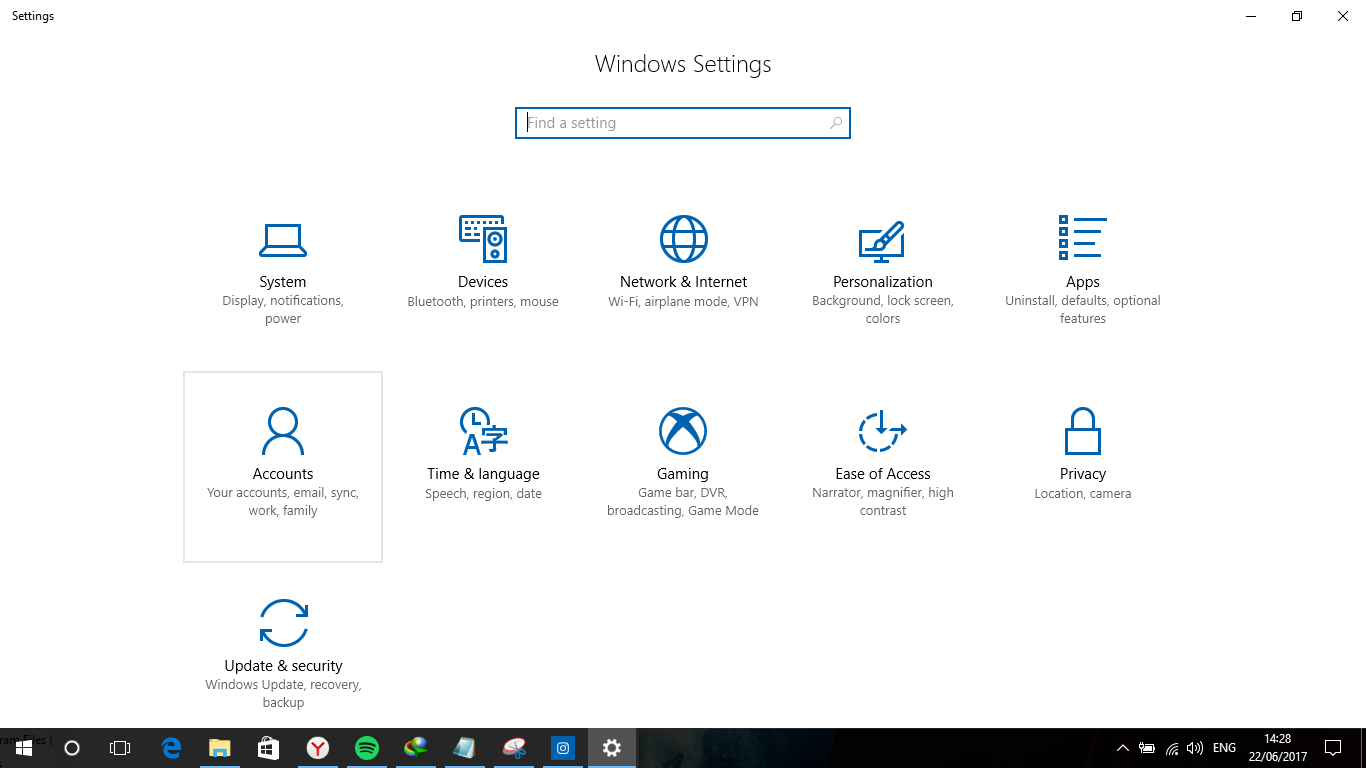Open Microsoft Edge from the taskbar
The height and width of the screenshot is (768, 1366).
[x=170, y=747]
